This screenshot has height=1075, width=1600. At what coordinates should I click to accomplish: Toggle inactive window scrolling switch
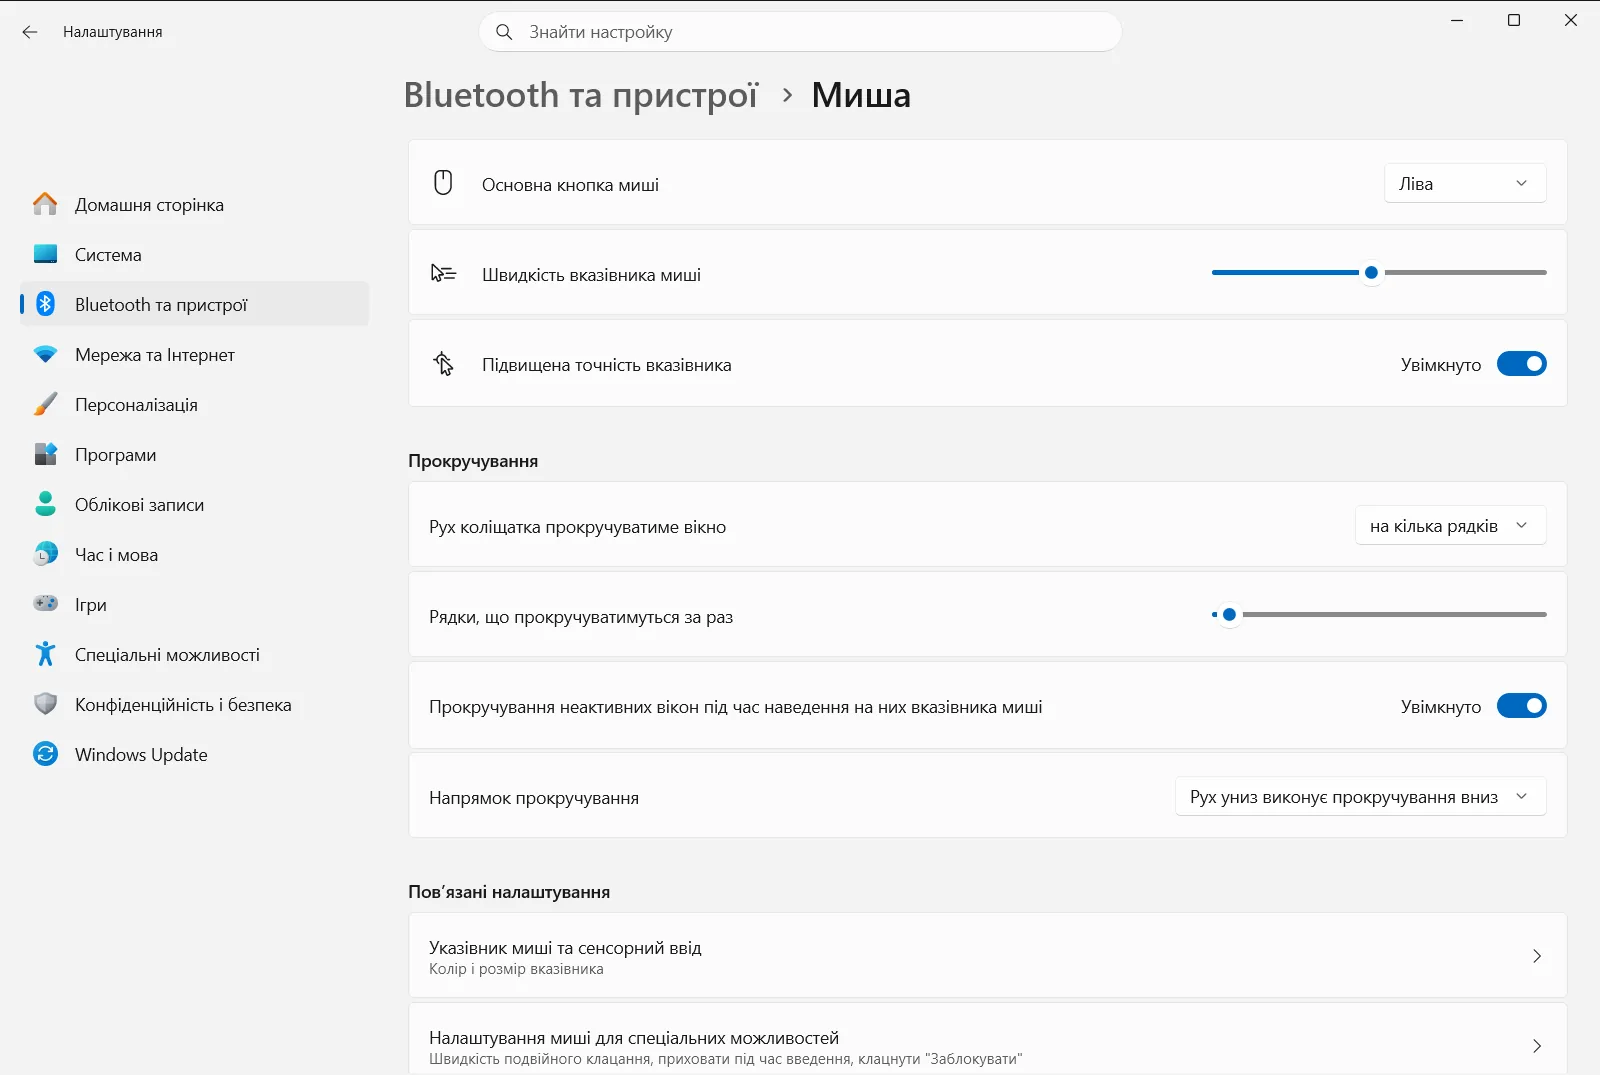tap(1521, 706)
